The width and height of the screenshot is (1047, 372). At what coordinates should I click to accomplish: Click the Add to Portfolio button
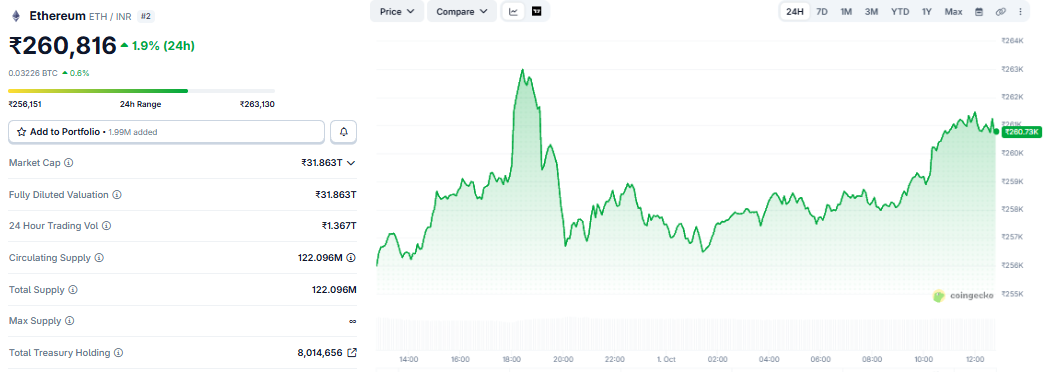tap(166, 132)
